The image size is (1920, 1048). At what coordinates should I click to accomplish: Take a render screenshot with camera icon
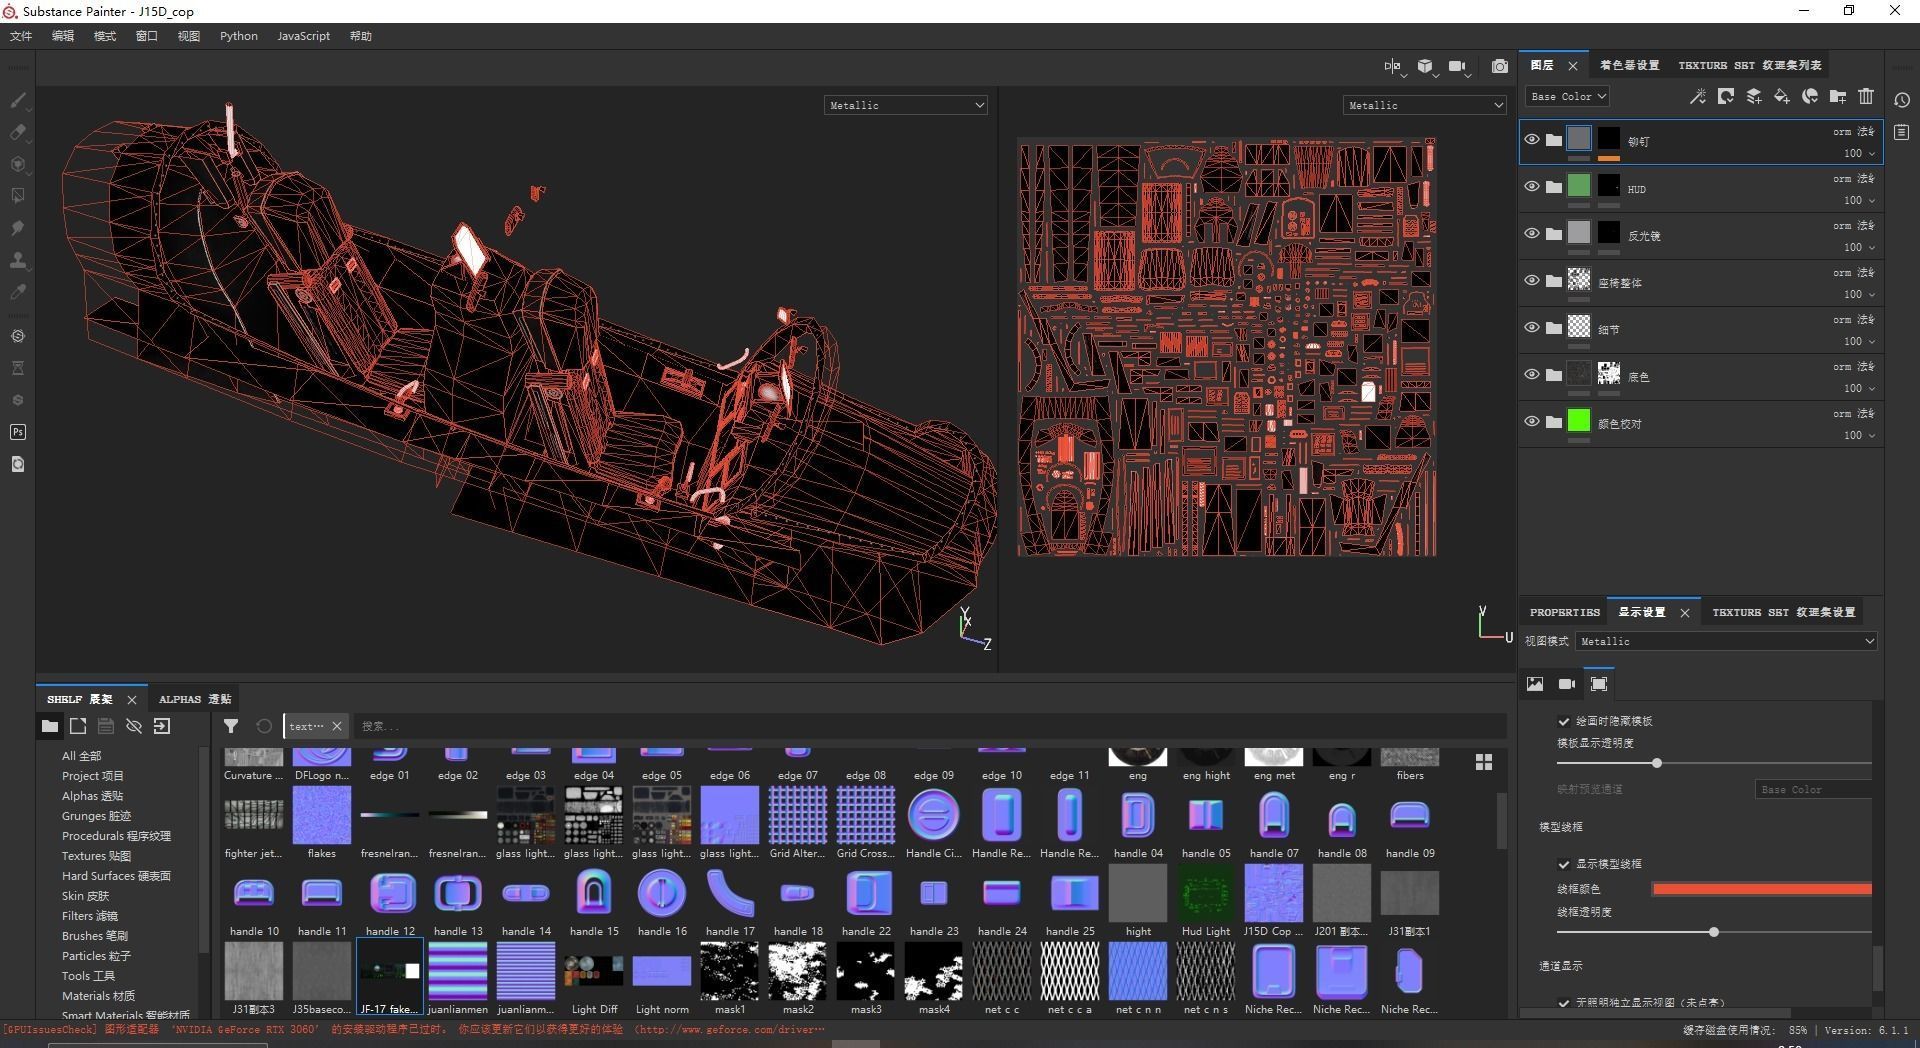1499,66
